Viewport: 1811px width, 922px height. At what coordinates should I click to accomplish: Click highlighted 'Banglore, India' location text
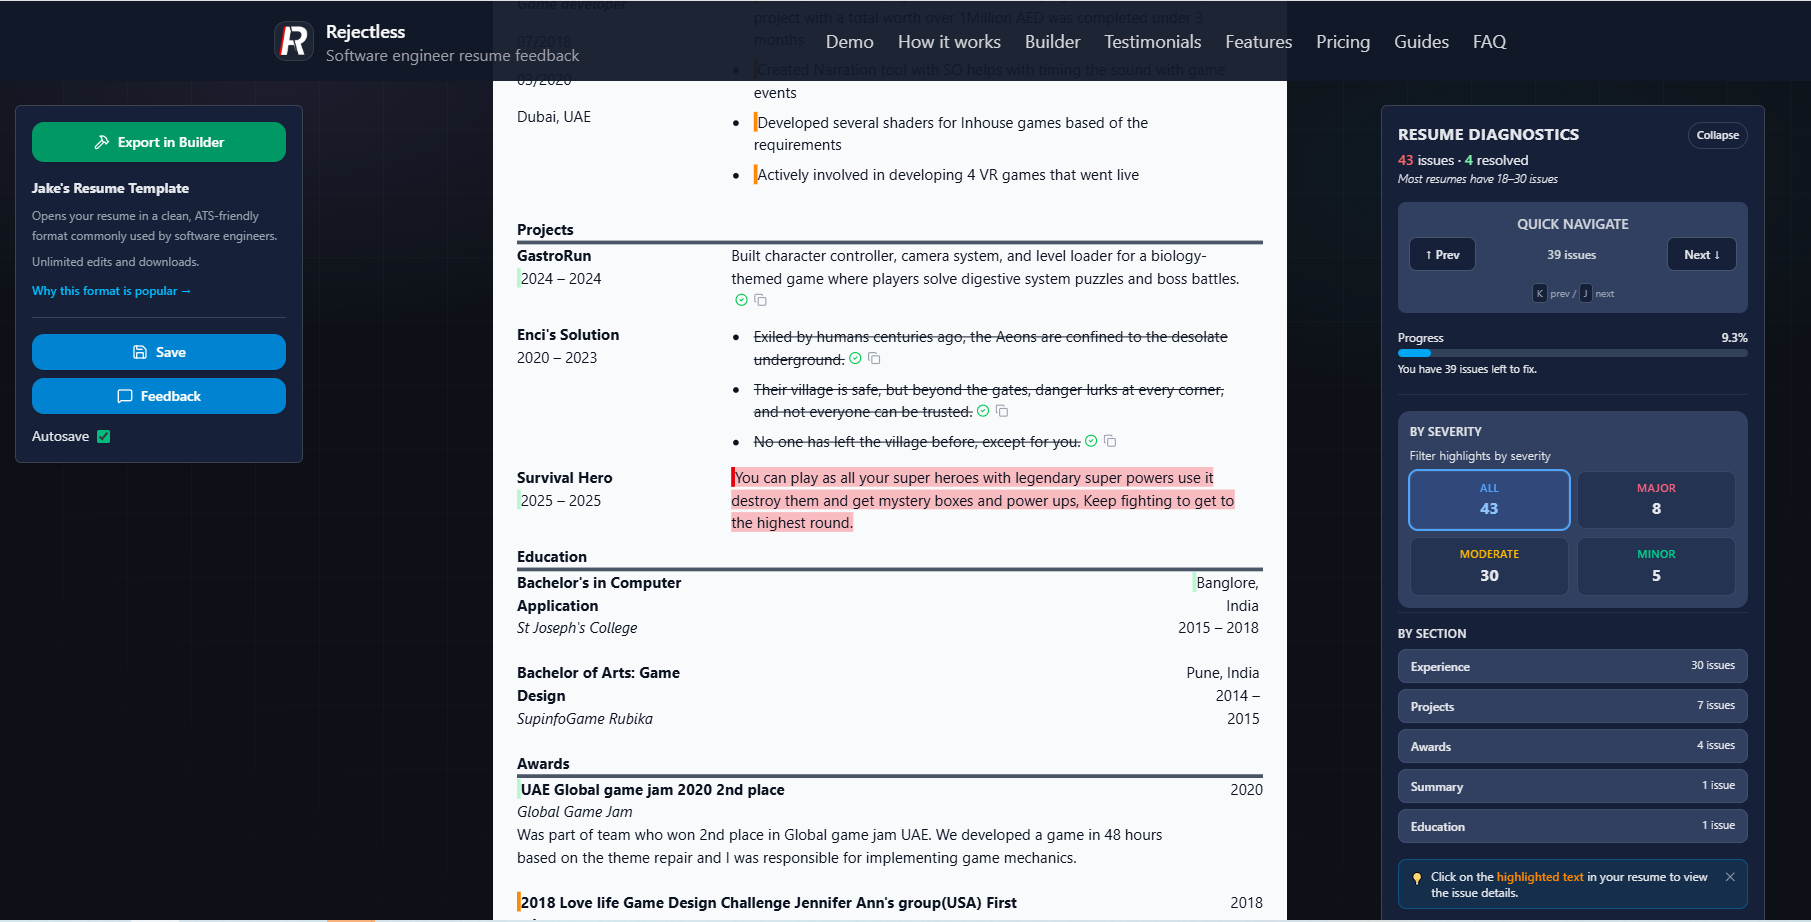tap(1226, 594)
